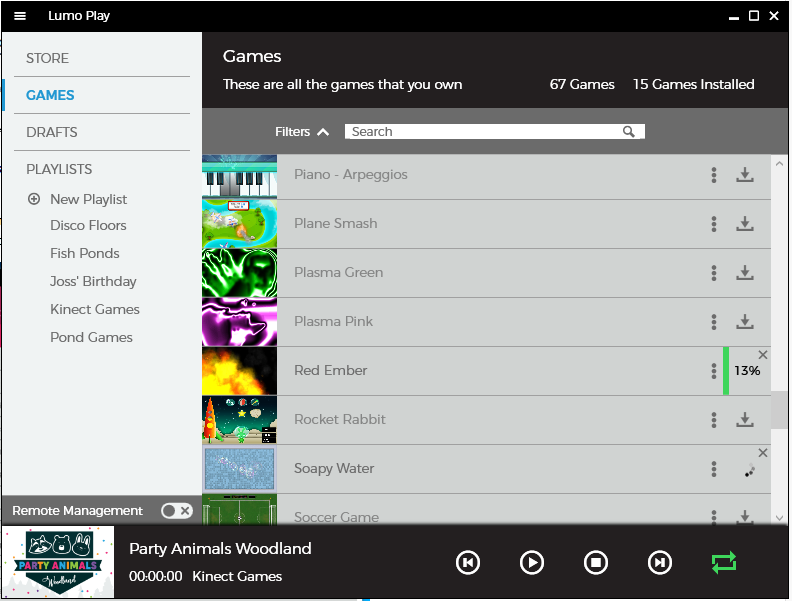Toggle Remote Management switch
The image size is (792, 601).
pos(176,511)
